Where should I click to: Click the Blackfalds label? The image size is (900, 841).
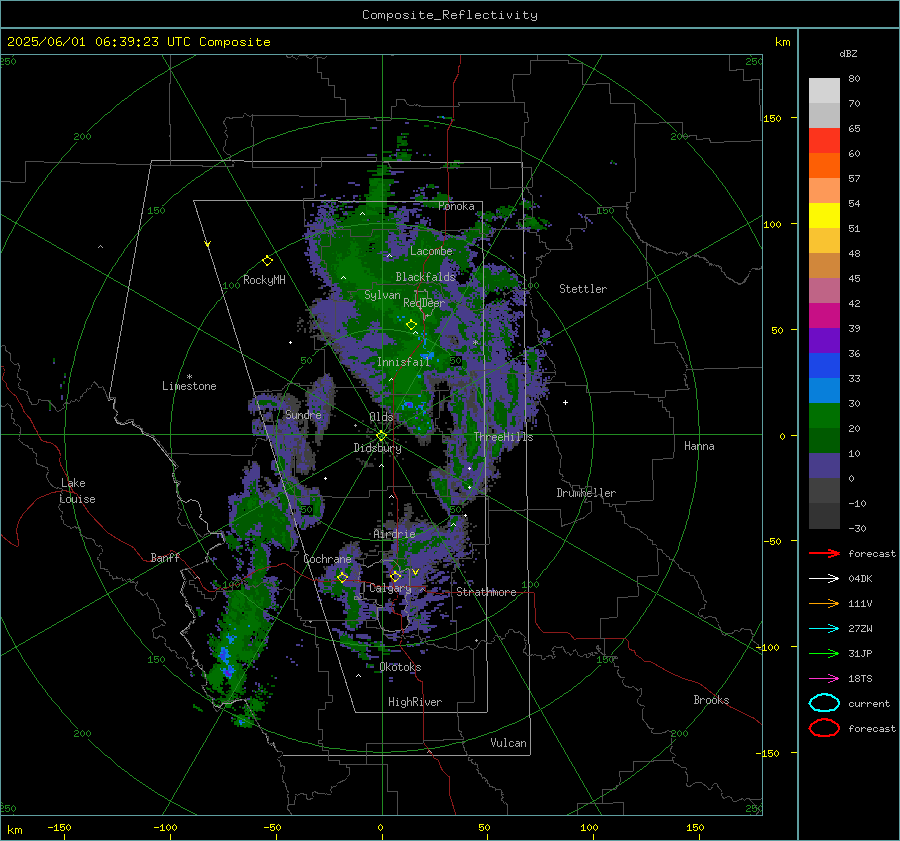click(425, 277)
